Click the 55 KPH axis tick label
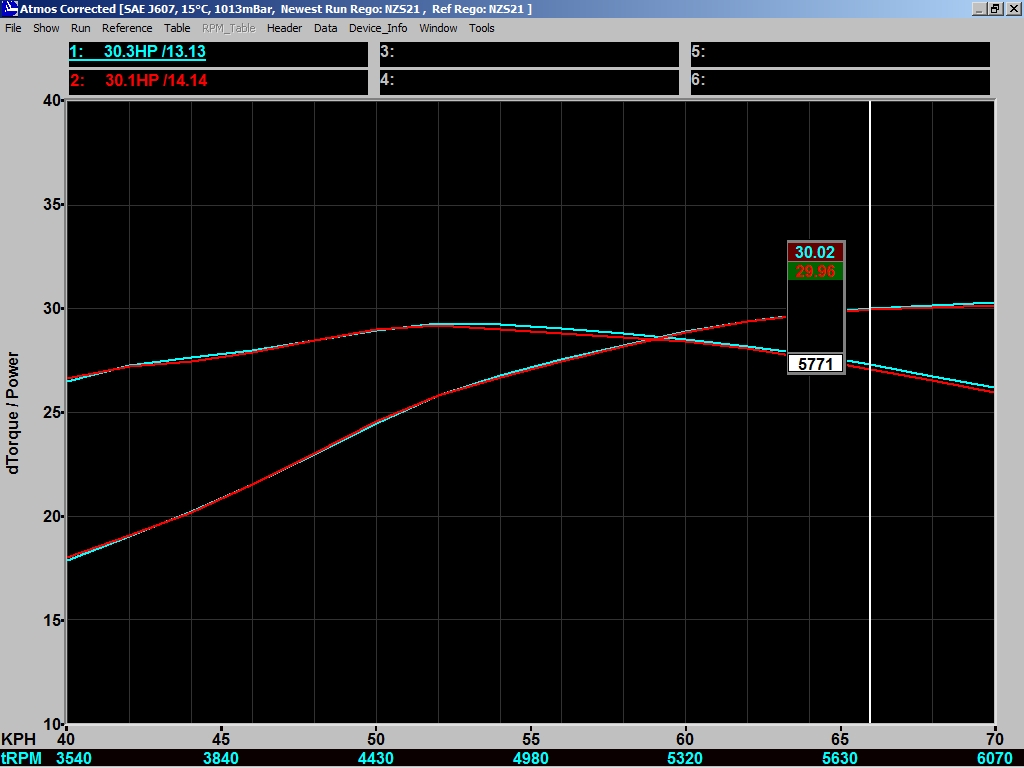The width and height of the screenshot is (1024, 768). (531, 739)
